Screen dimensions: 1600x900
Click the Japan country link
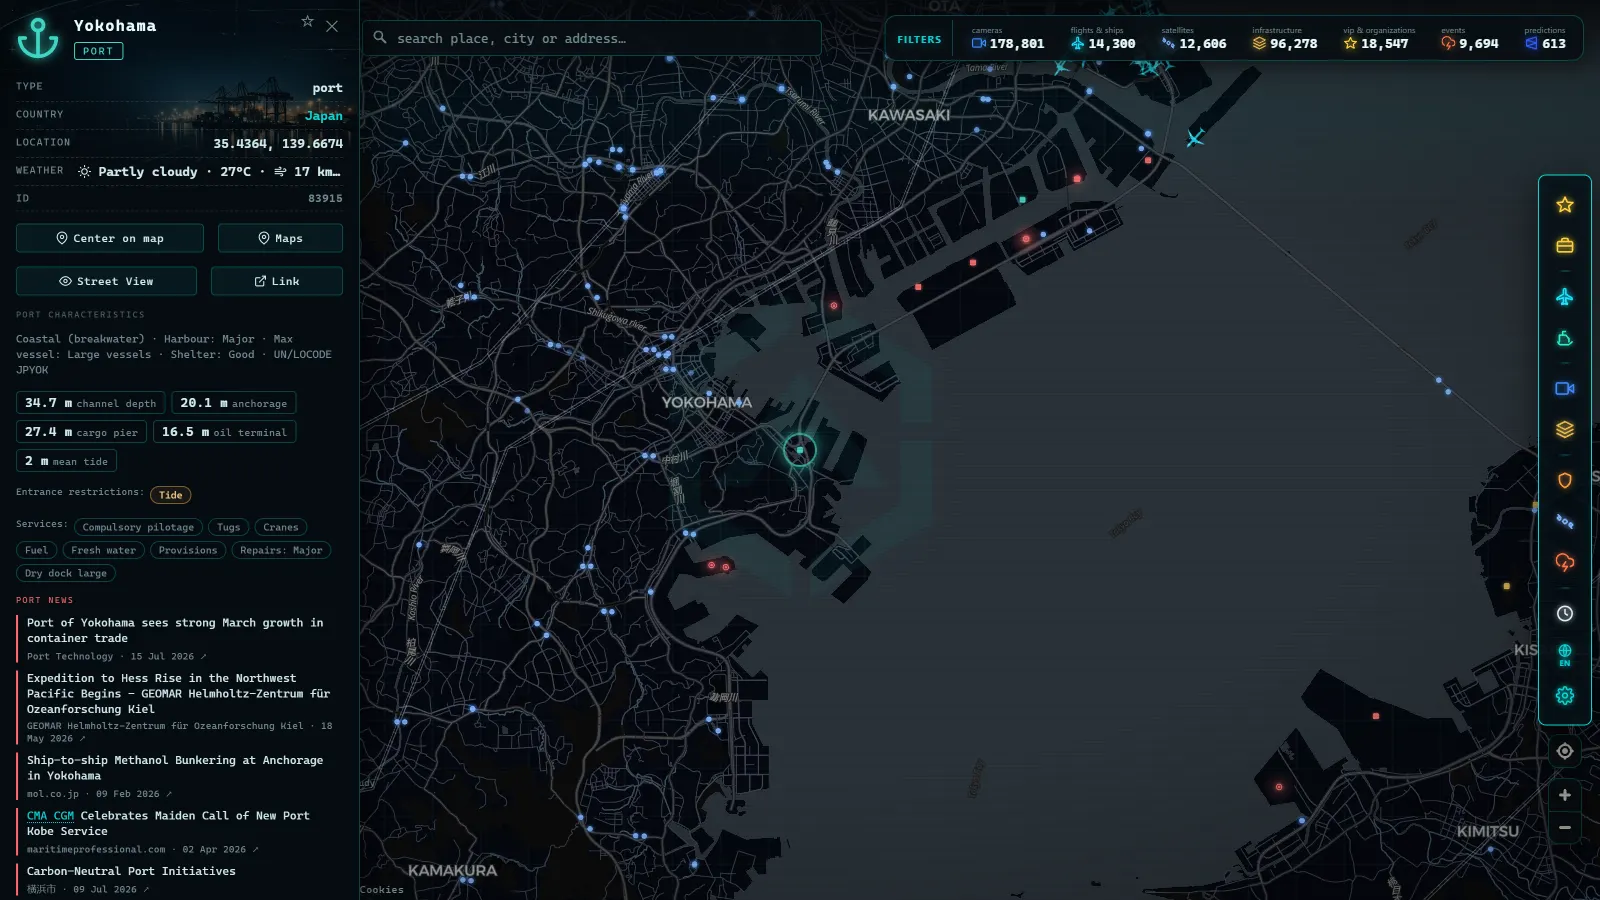[x=323, y=116]
